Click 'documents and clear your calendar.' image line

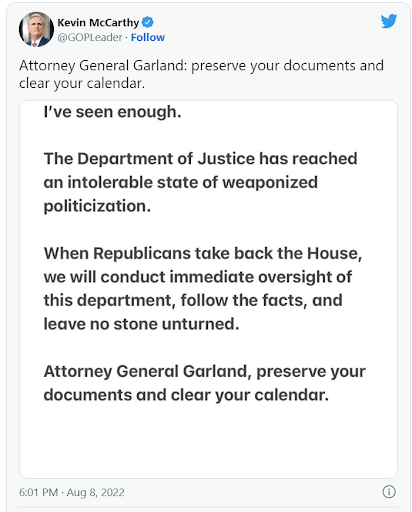[x=186, y=395]
